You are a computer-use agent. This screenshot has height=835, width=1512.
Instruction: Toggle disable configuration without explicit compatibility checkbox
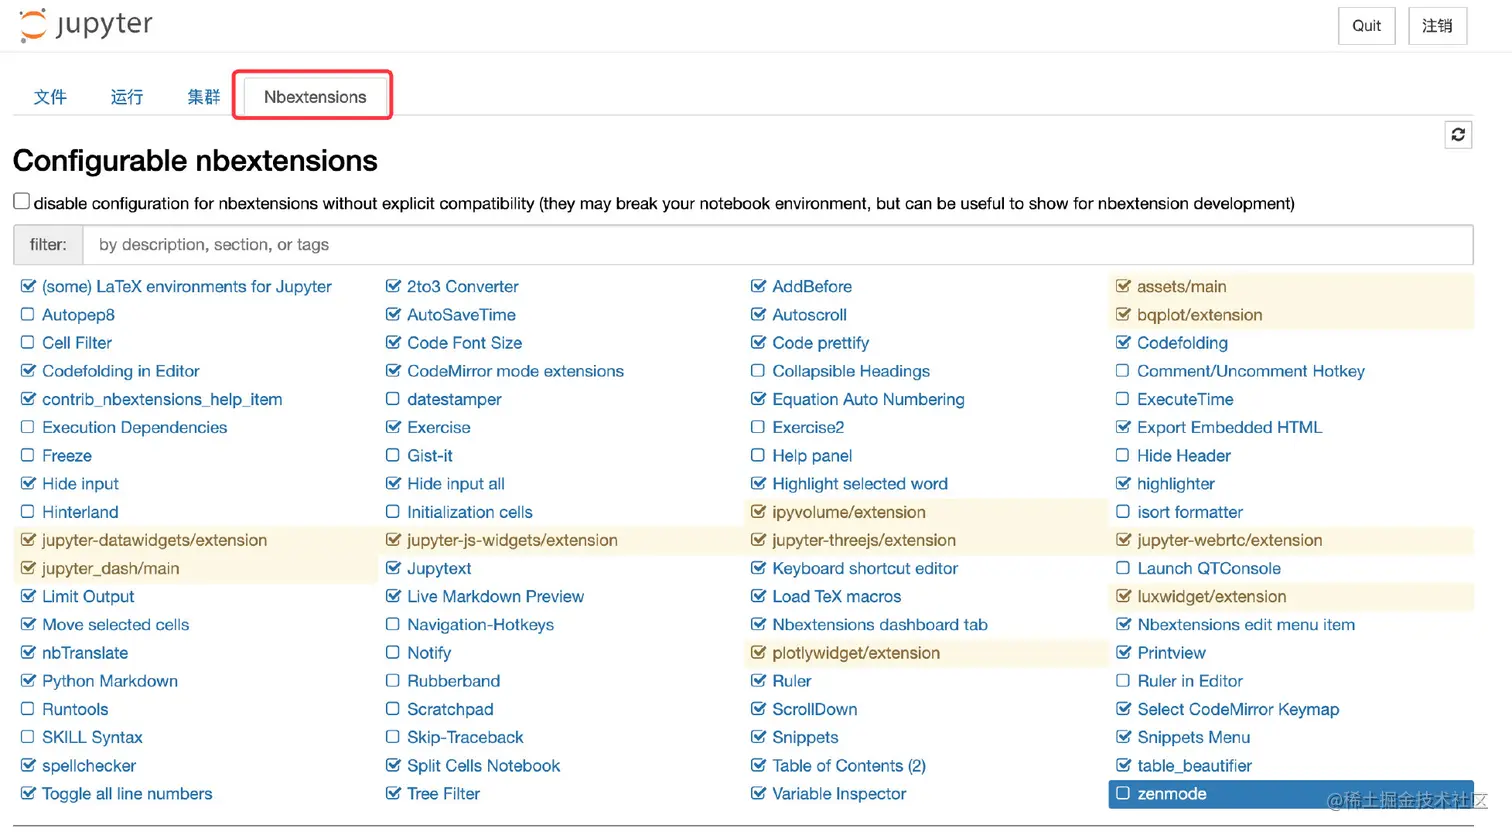tap(22, 201)
